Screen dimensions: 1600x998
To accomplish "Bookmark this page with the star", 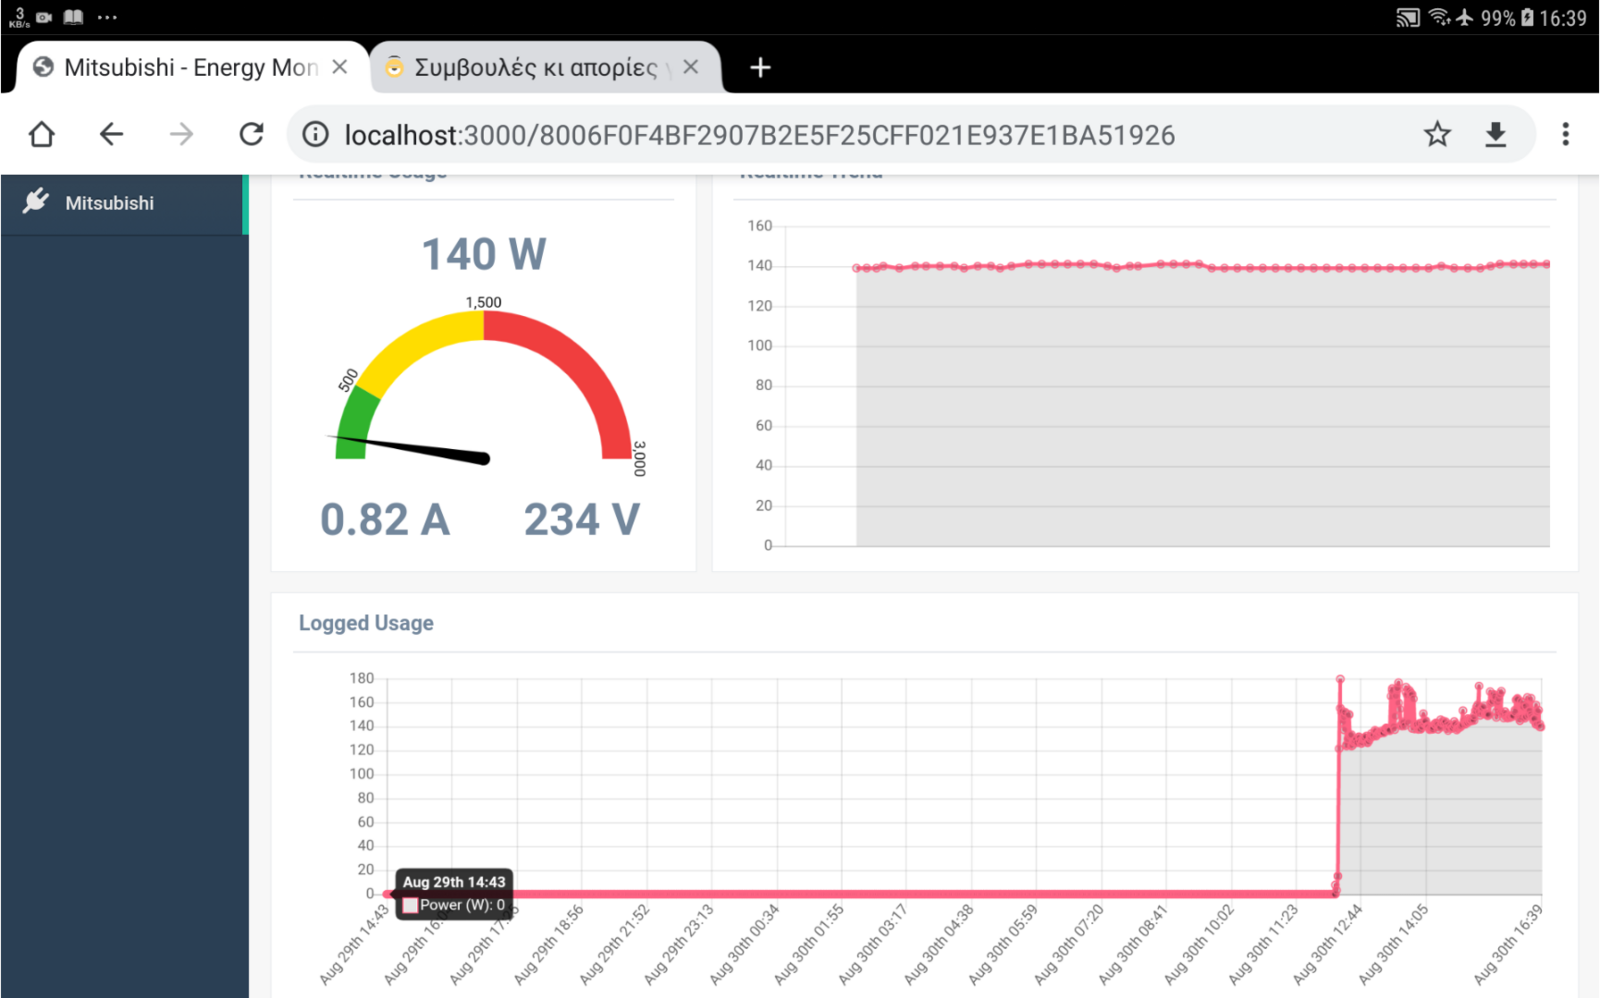I will point(1437,134).
